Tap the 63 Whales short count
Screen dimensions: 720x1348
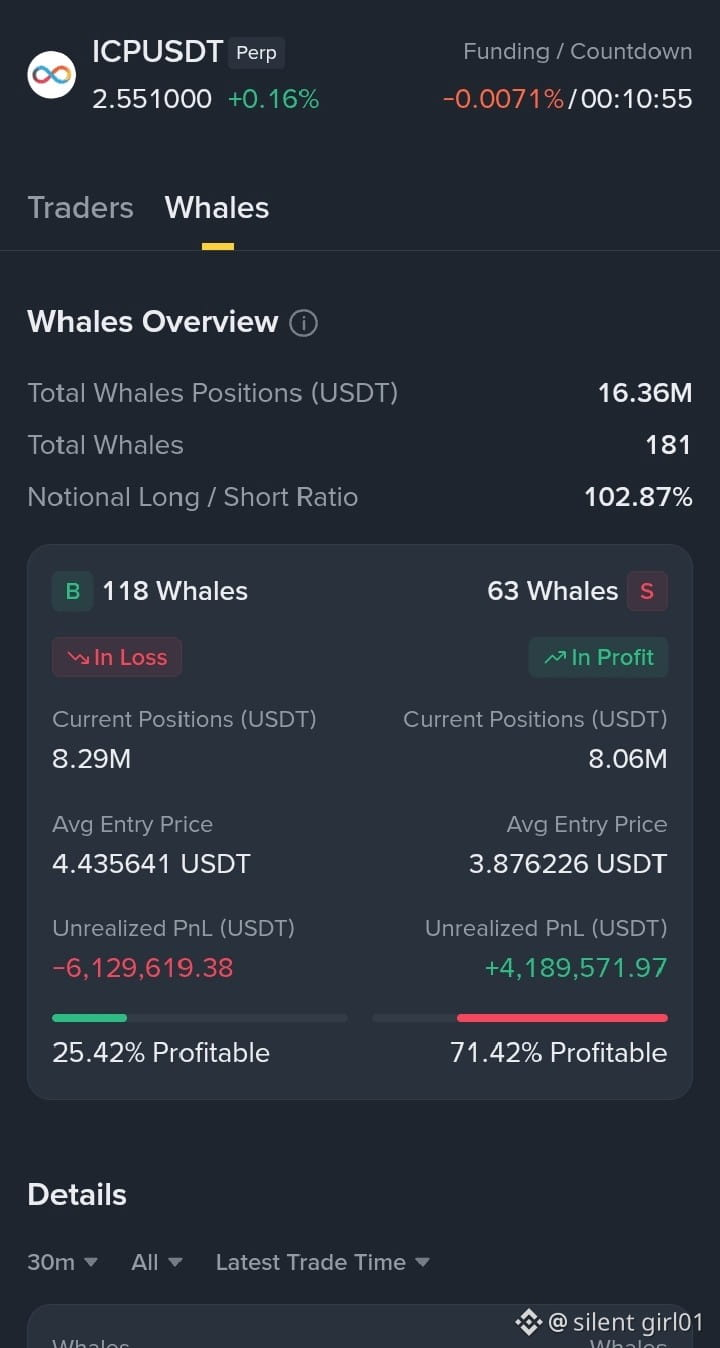pos(552,591)
